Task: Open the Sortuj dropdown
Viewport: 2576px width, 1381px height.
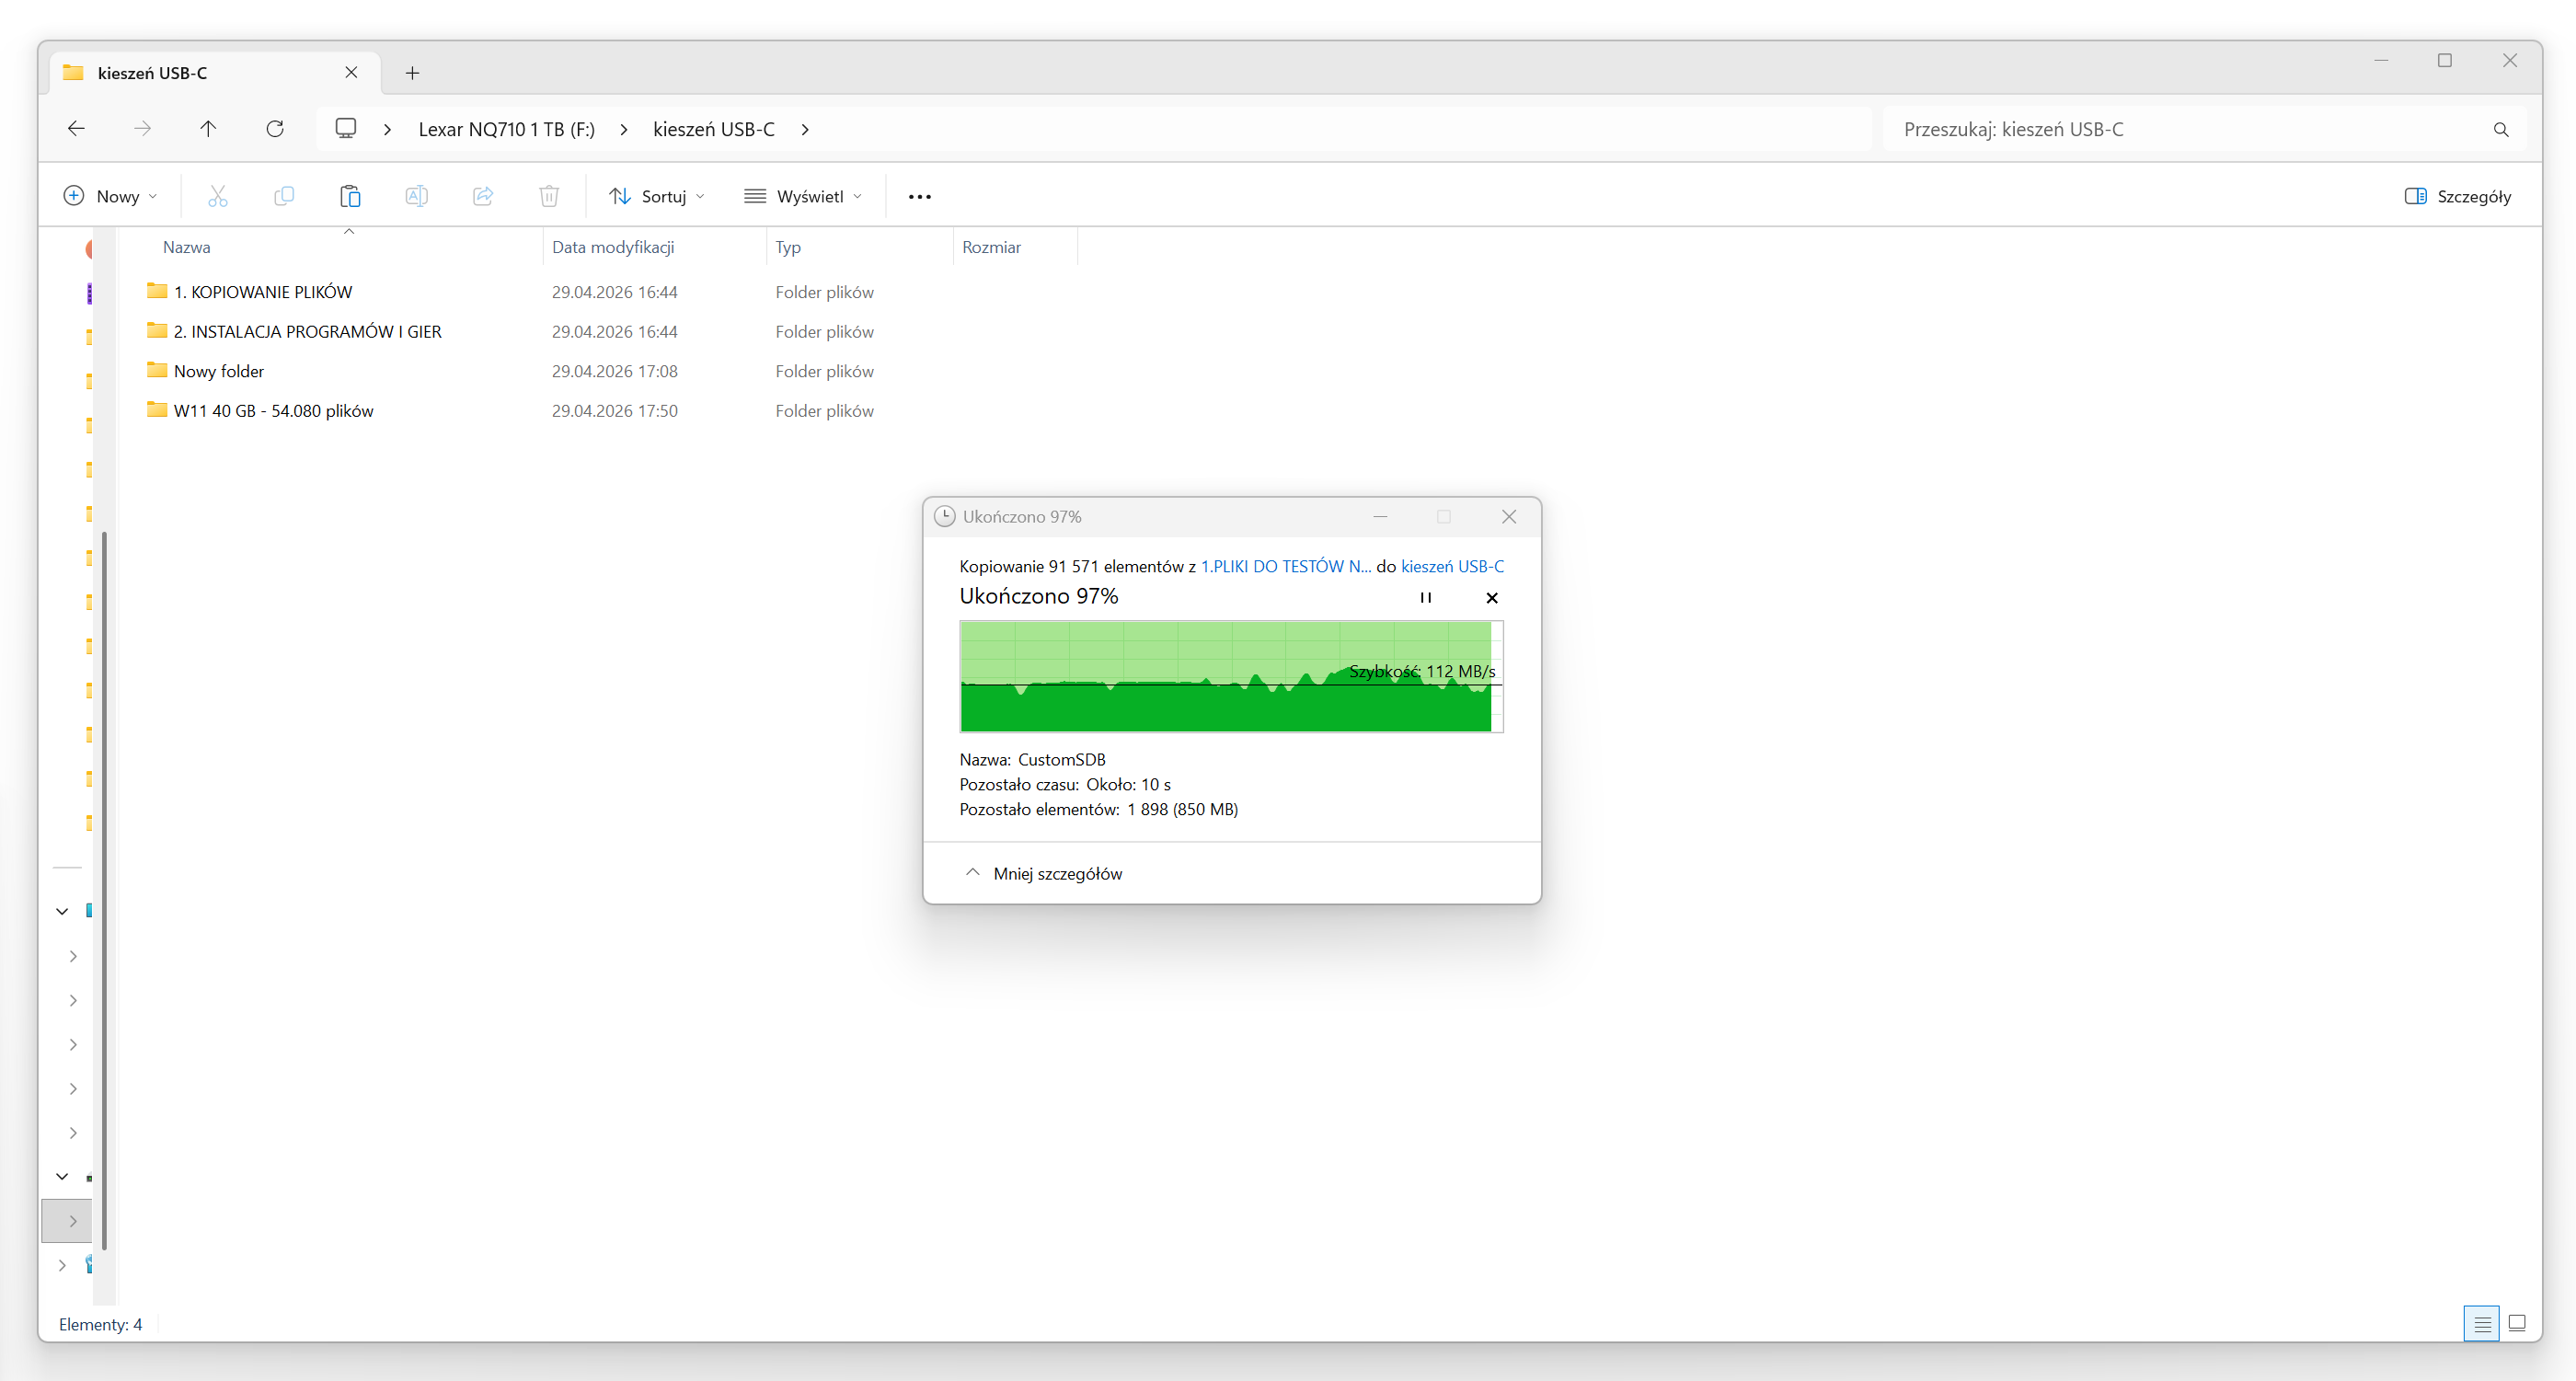Action: point(657,196)
